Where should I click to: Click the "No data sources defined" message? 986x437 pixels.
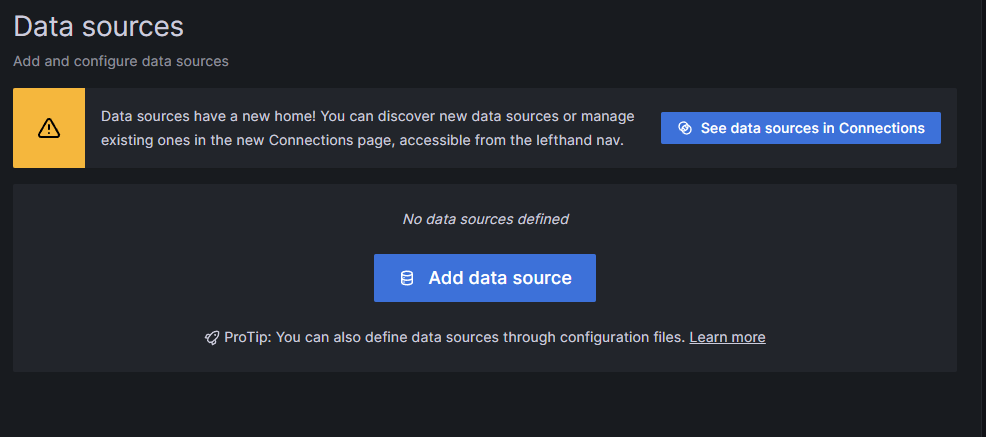coord(485,219)
